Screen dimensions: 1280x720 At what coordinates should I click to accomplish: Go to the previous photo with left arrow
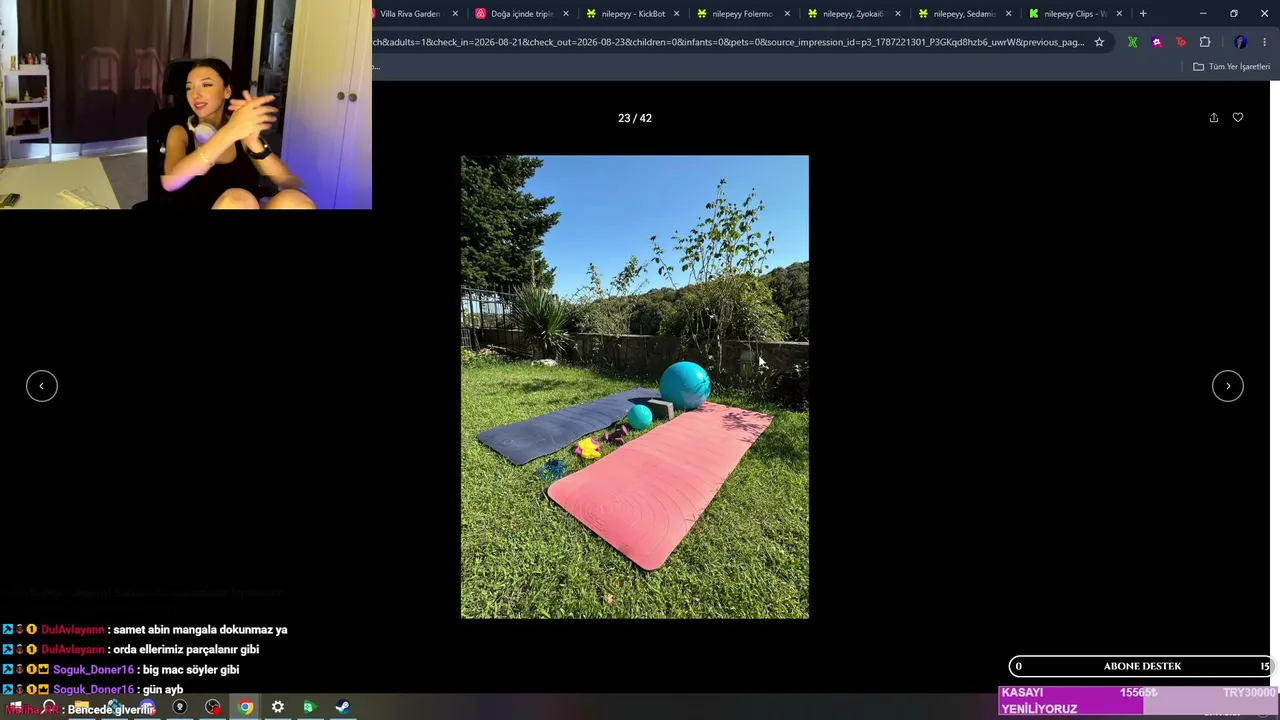(x=42, y=386)
